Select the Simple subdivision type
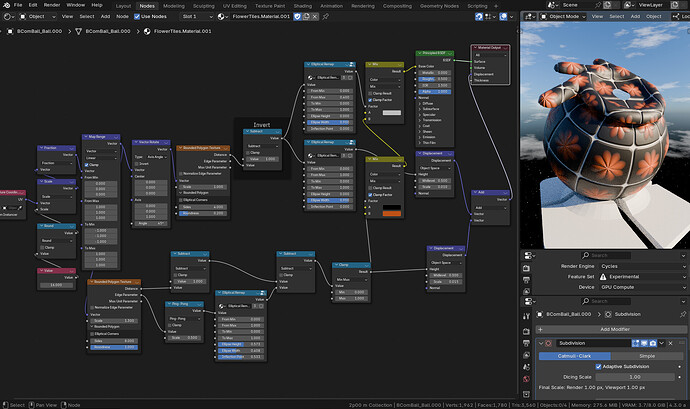Image resolution: width=690 pixels, height=409 pixels. tap(647, 356)
